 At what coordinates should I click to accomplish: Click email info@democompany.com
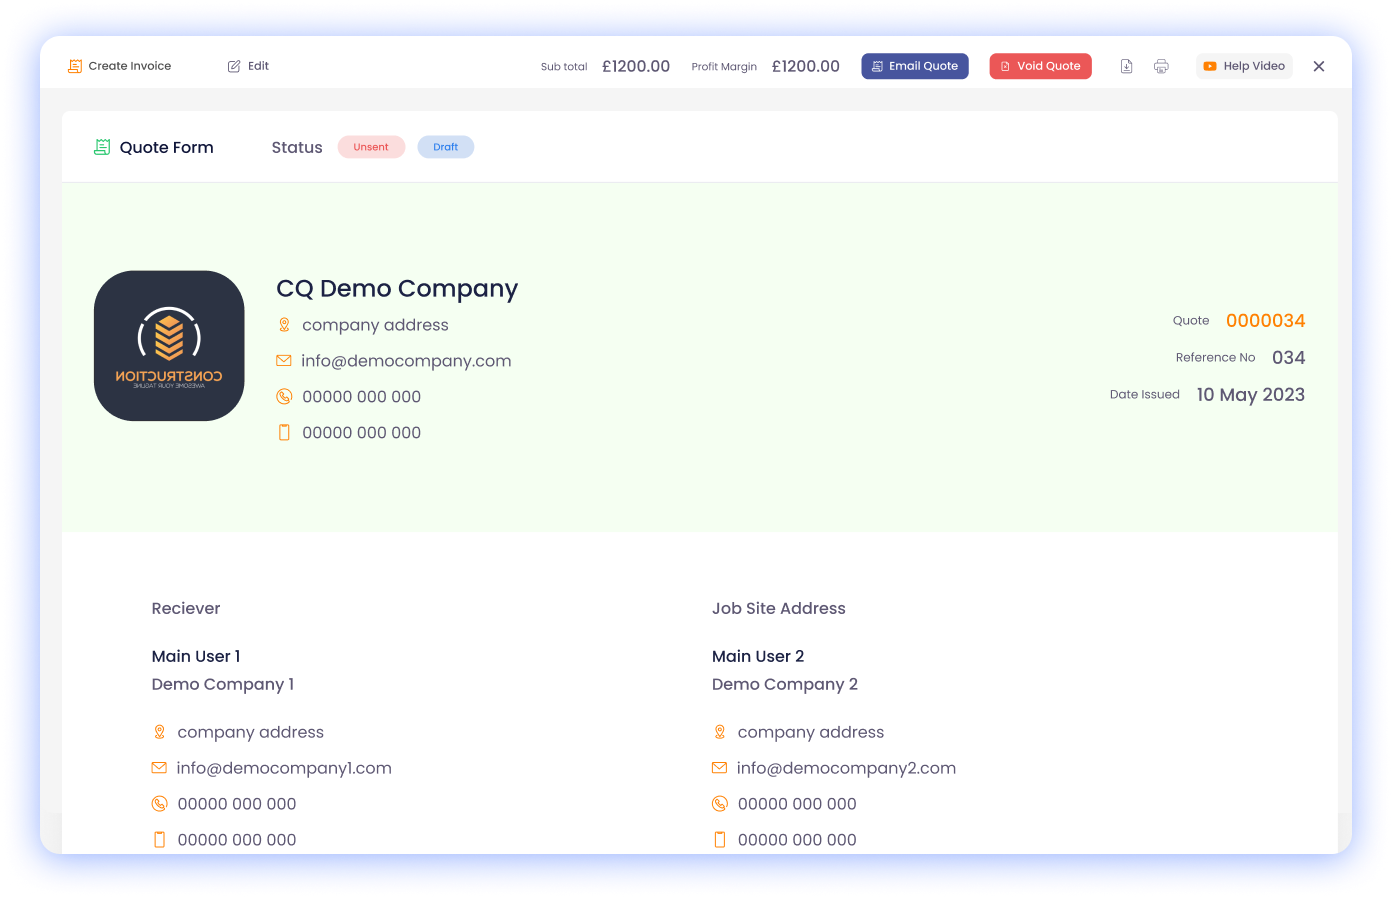click(406, 361)
